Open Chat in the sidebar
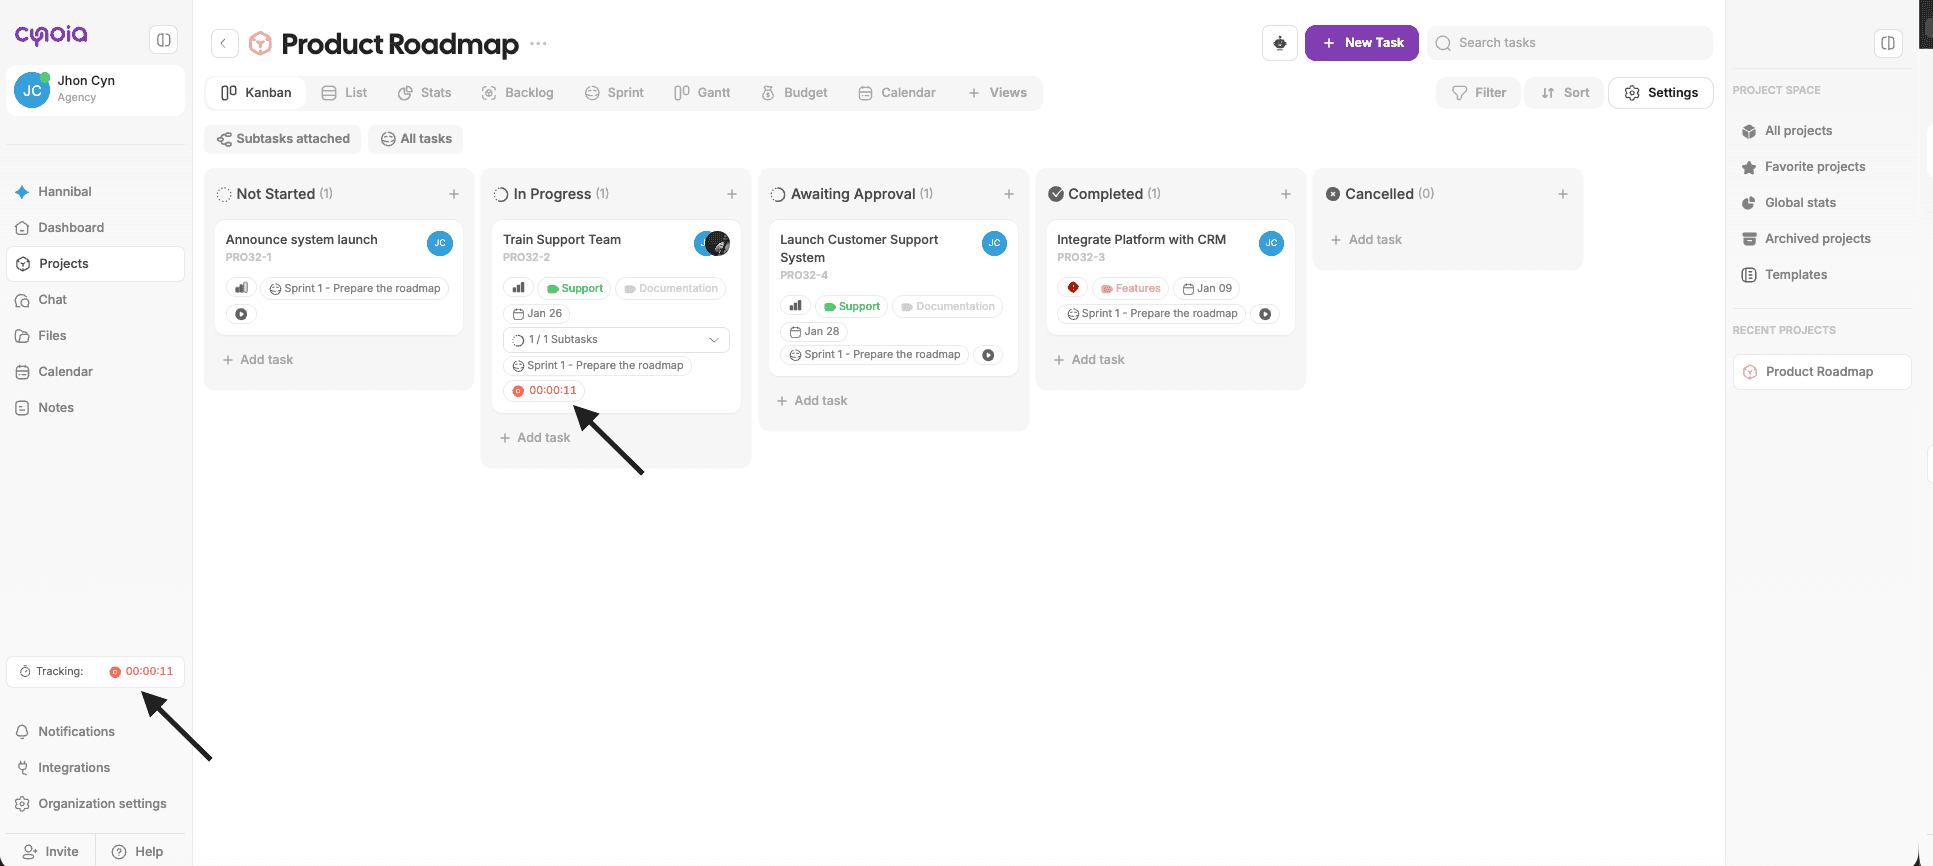This screenshot has height=866, width=1933. [95, 300]
